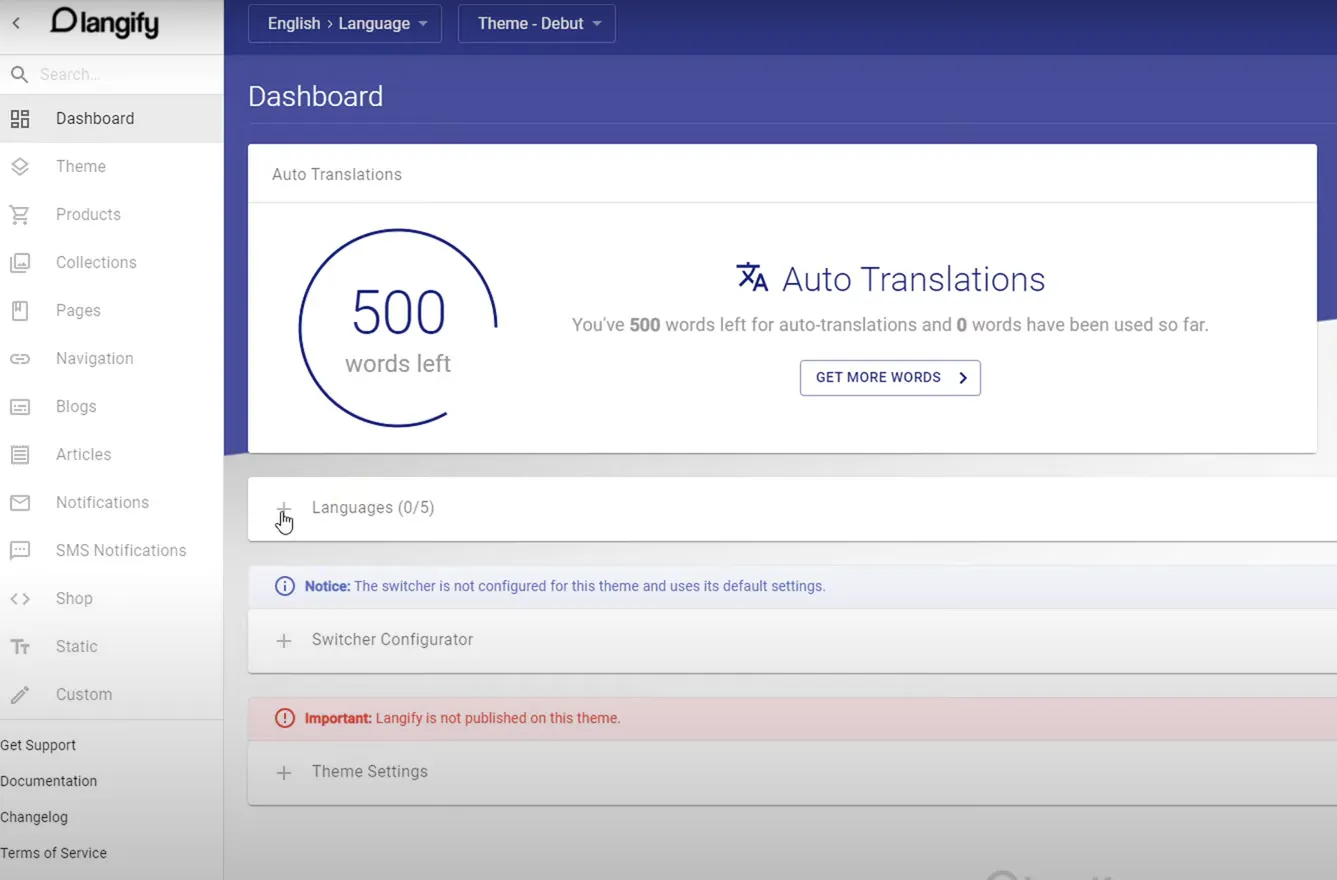Image resolution: width=1337 pixels, height=880 pixels.
Task: Click the Blogs icon in sidebar
Action: coord(20,407)
